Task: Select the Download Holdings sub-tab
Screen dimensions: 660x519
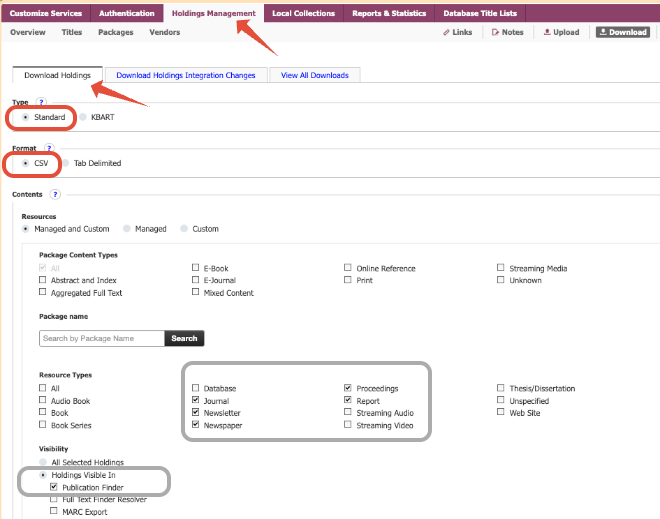Action: point(57,75)
